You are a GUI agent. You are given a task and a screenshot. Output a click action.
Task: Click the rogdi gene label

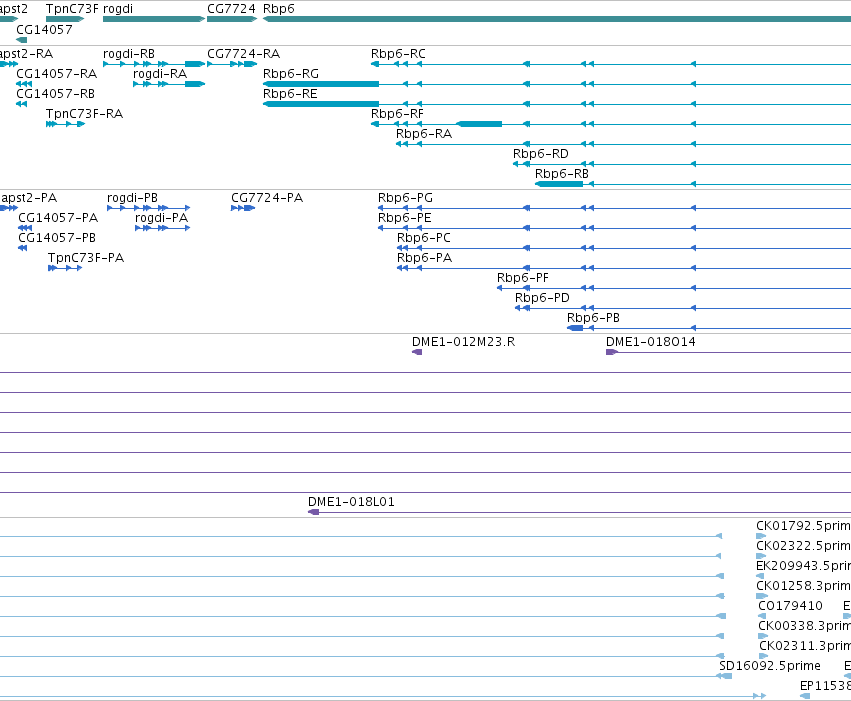point(118,9)
